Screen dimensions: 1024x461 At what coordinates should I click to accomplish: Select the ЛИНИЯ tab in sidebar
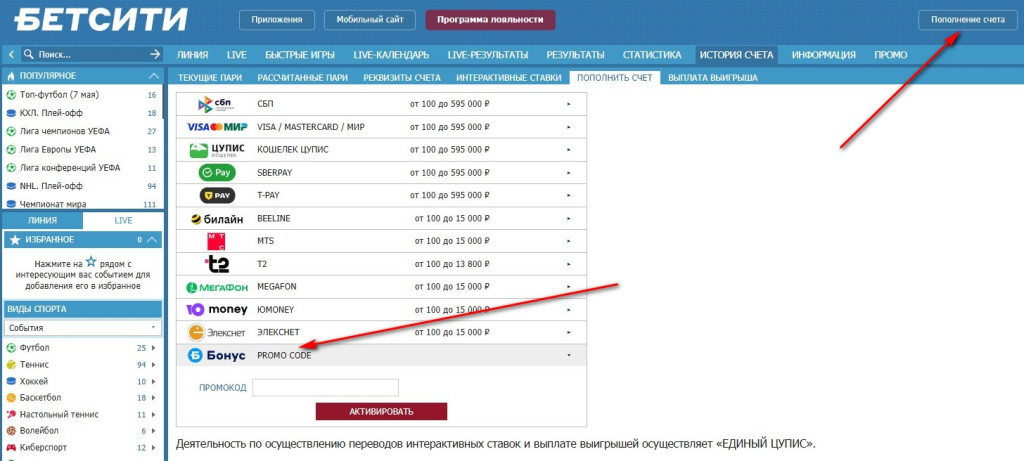click(42, 221)
